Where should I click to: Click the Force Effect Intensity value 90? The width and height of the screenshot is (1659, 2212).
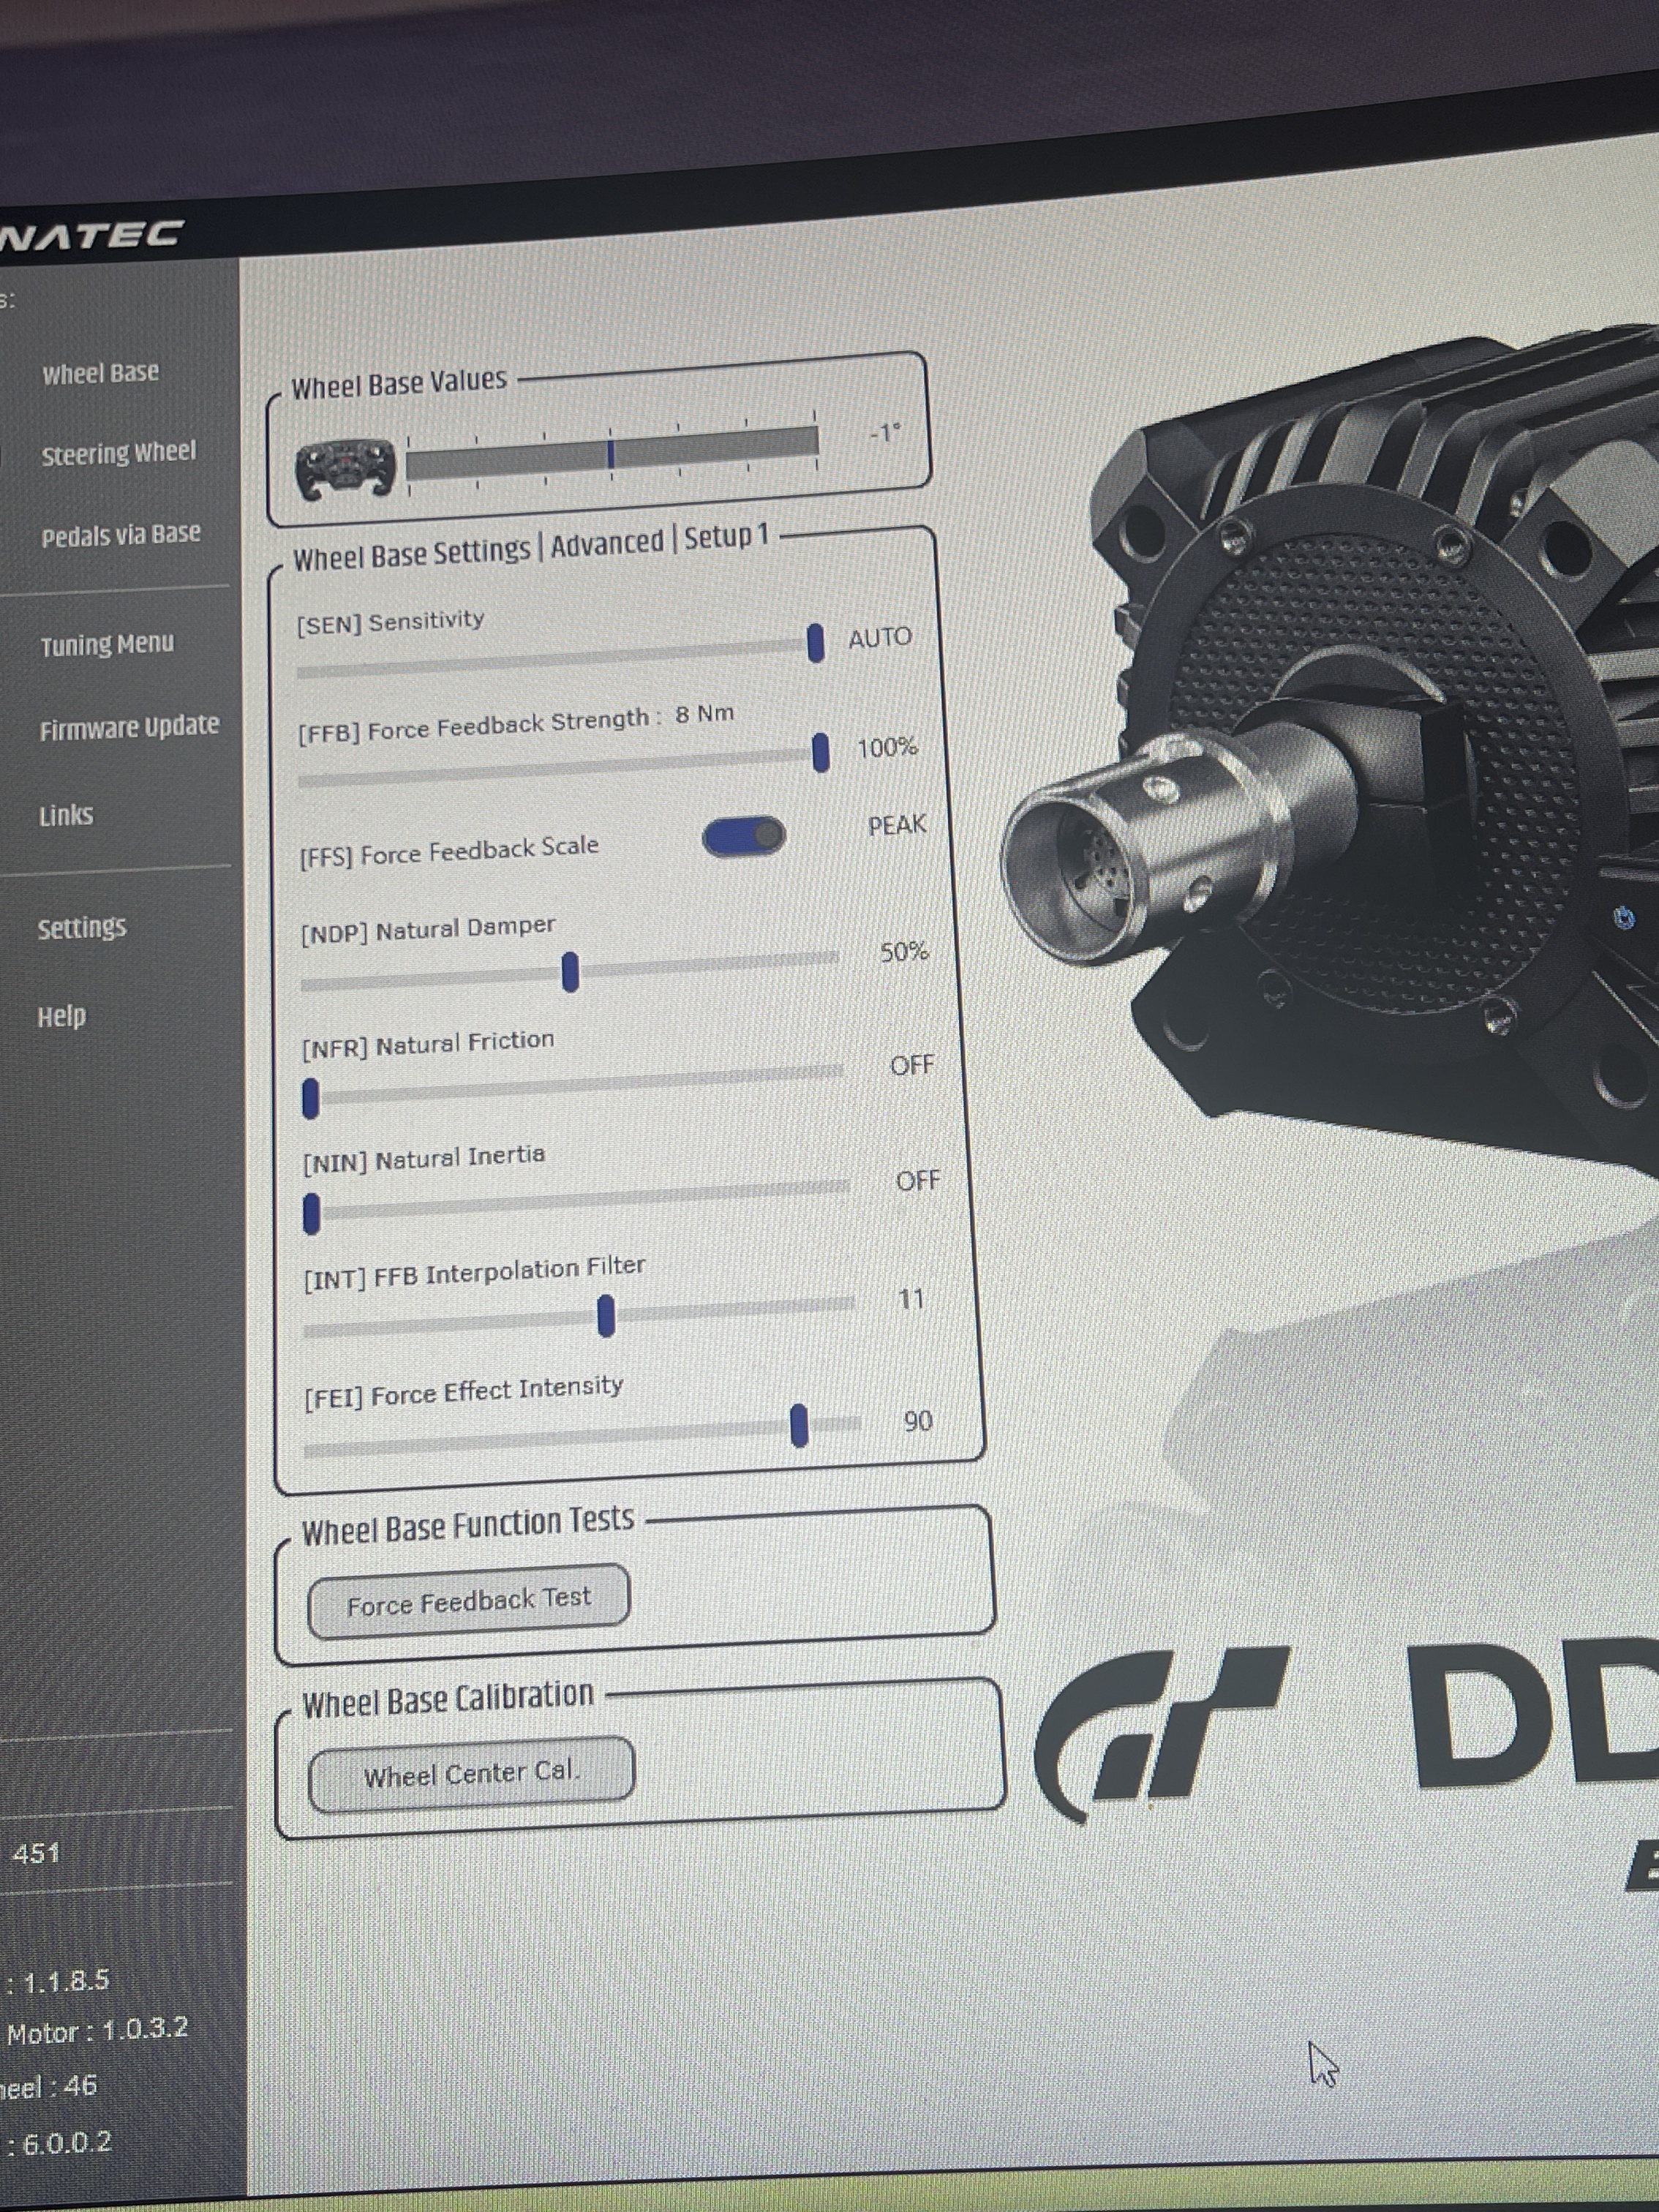click(918, 1421)
